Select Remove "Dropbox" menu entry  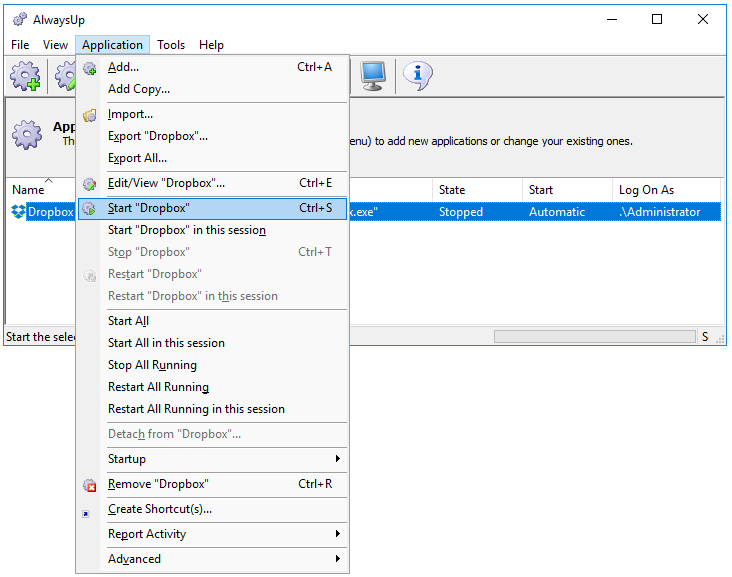coord(212,484)
